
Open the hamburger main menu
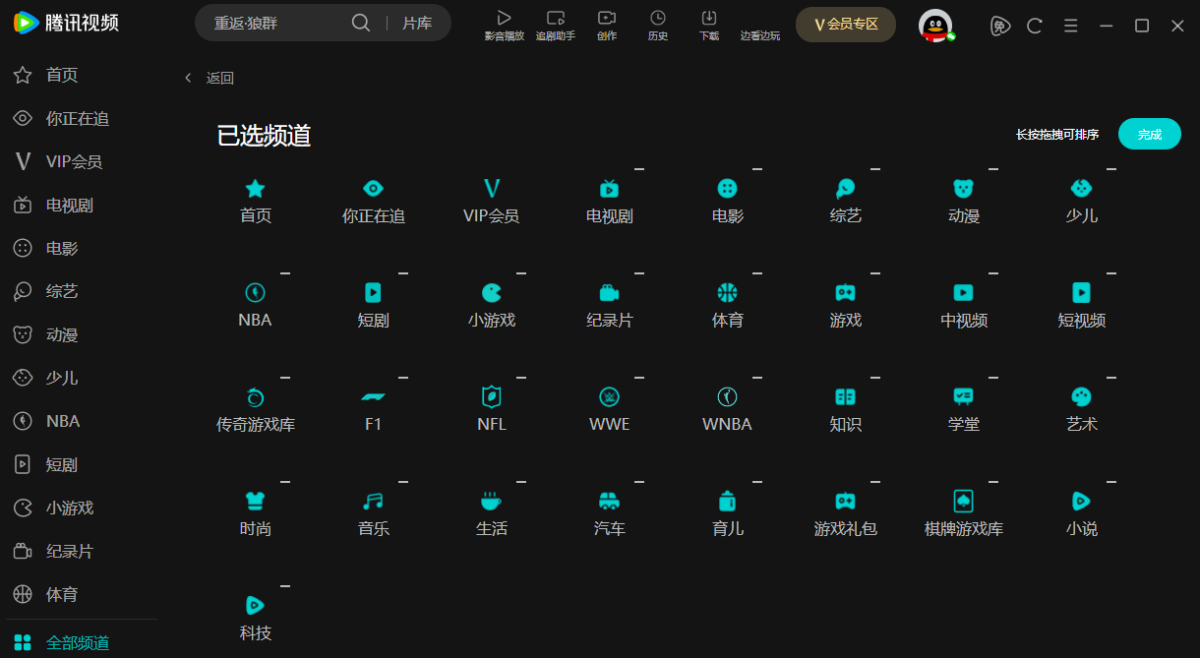1071,26
